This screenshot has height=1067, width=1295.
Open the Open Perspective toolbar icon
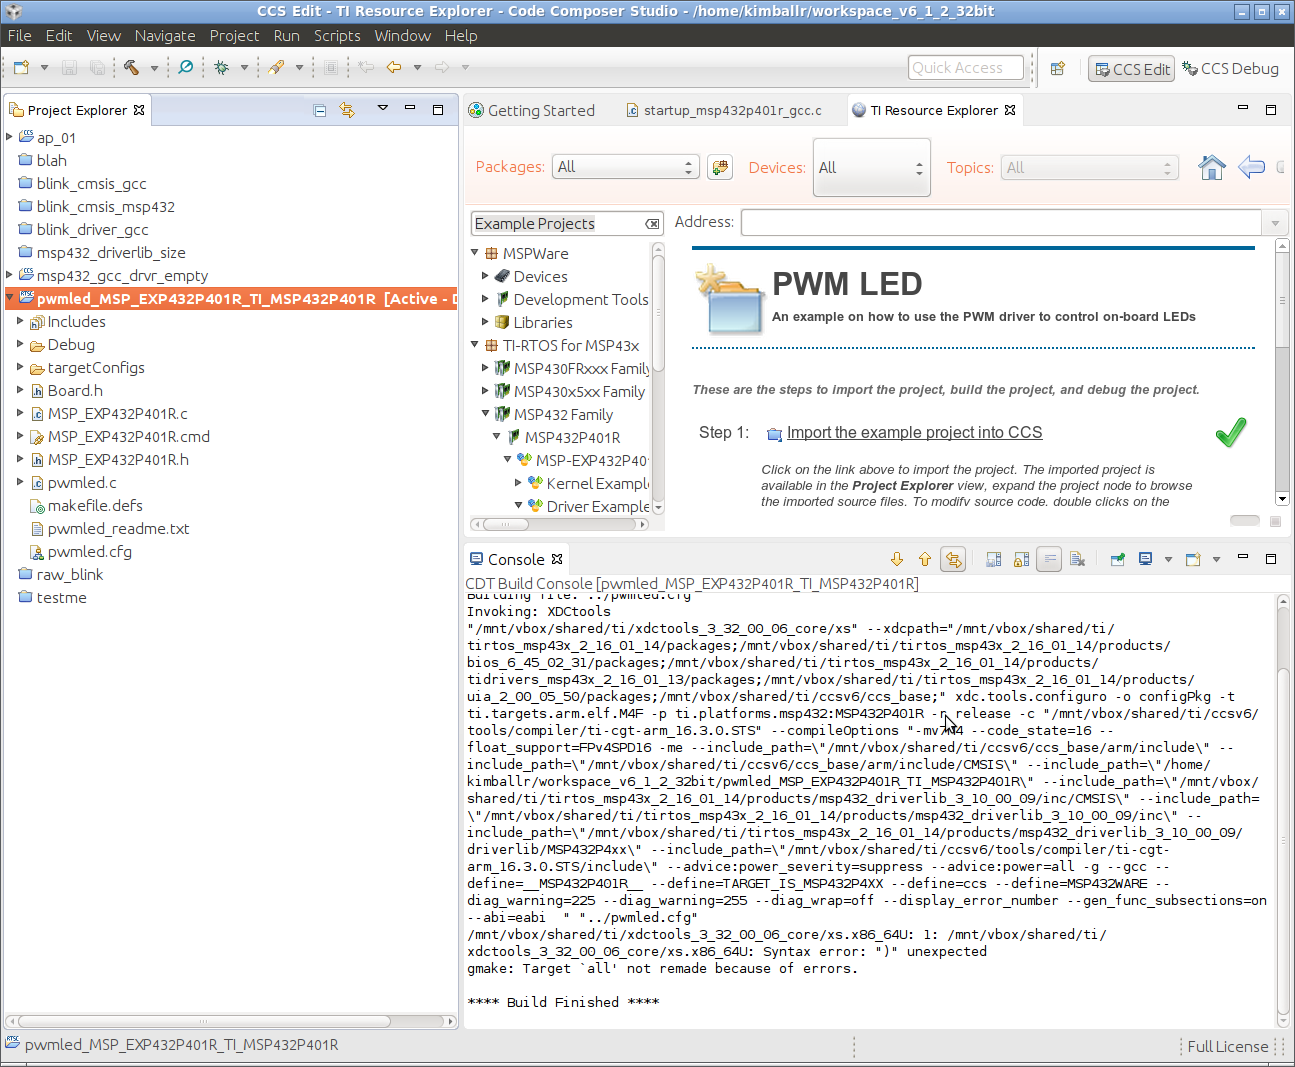[x=1057, y=69]
